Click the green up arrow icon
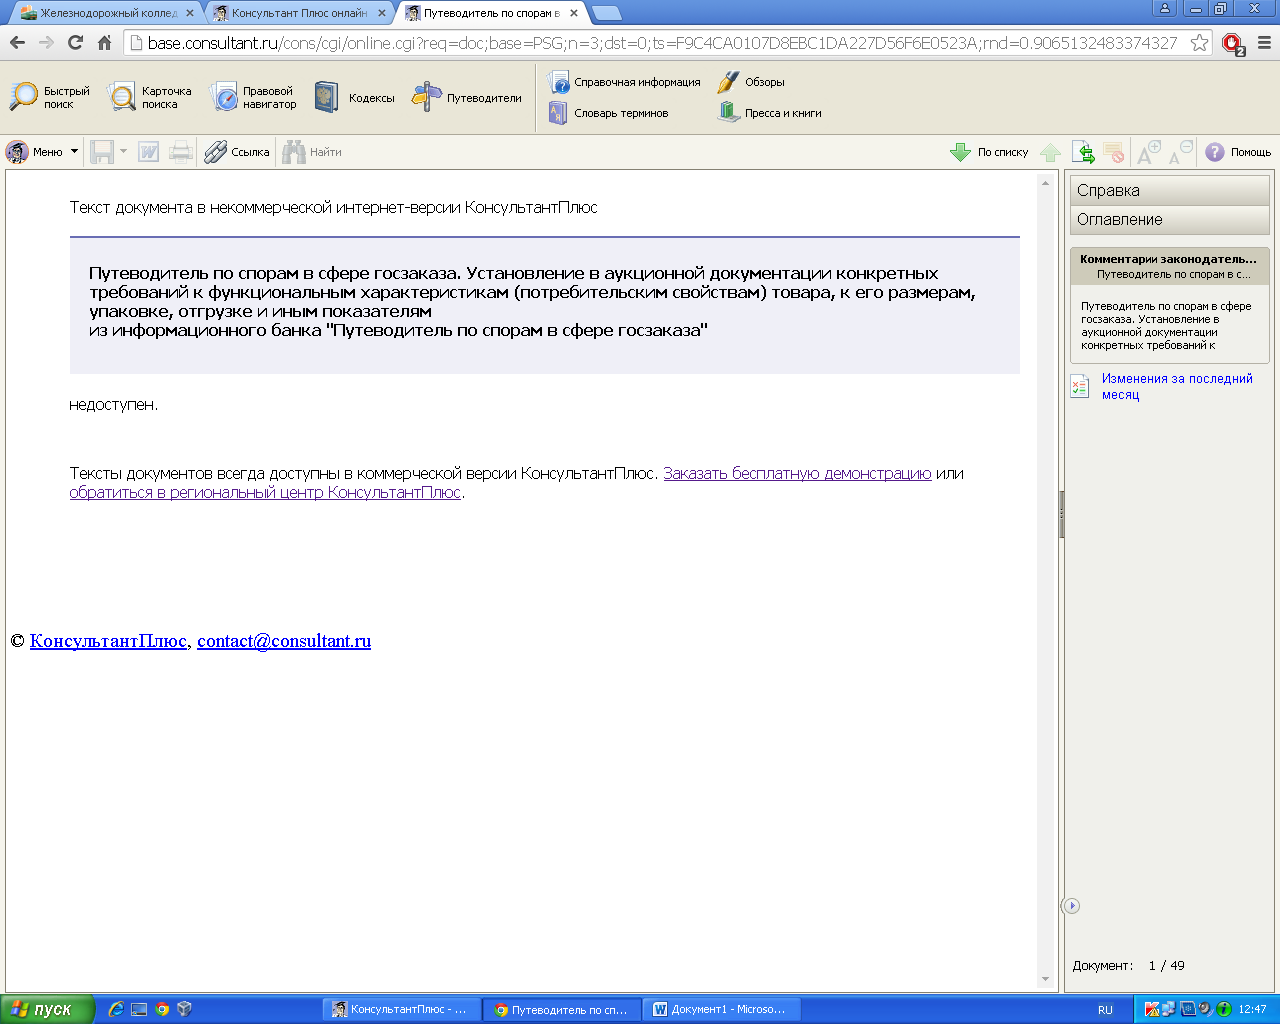 [x=1050, y=152]
